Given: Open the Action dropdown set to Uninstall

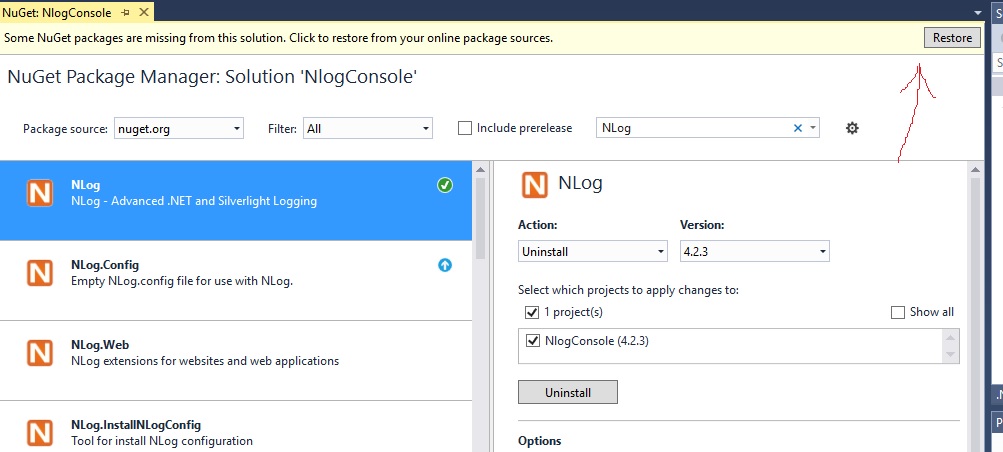Looking at the screenshot, I should pos(592,251).
